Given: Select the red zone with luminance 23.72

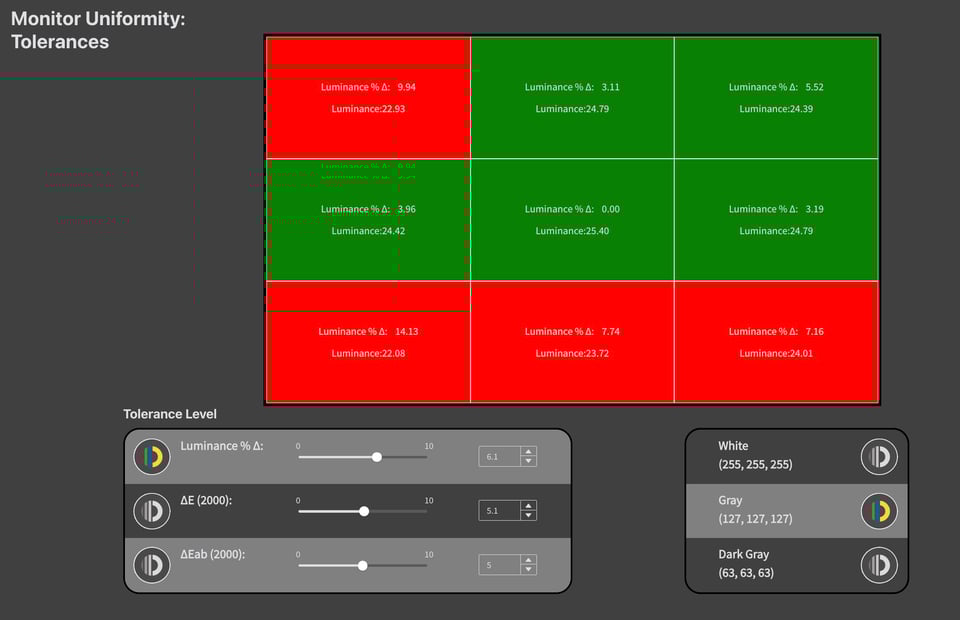Looking at the screenshot, I should tap(572, 342).
